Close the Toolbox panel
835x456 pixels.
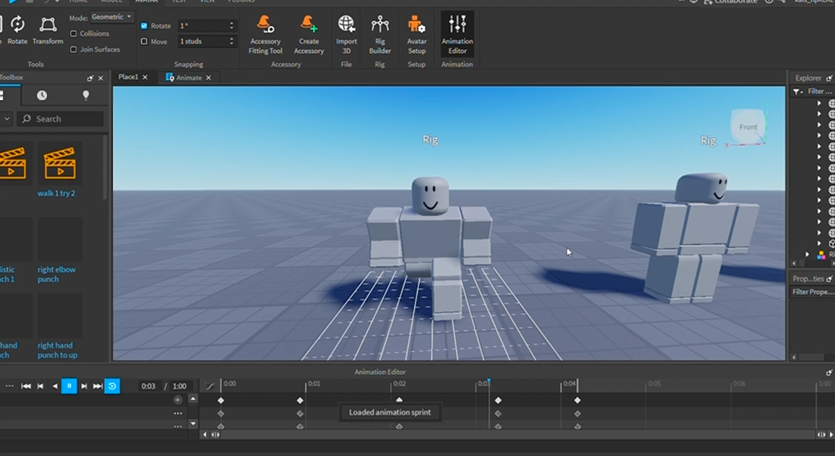pyautogui.click(x=101, y=78)
